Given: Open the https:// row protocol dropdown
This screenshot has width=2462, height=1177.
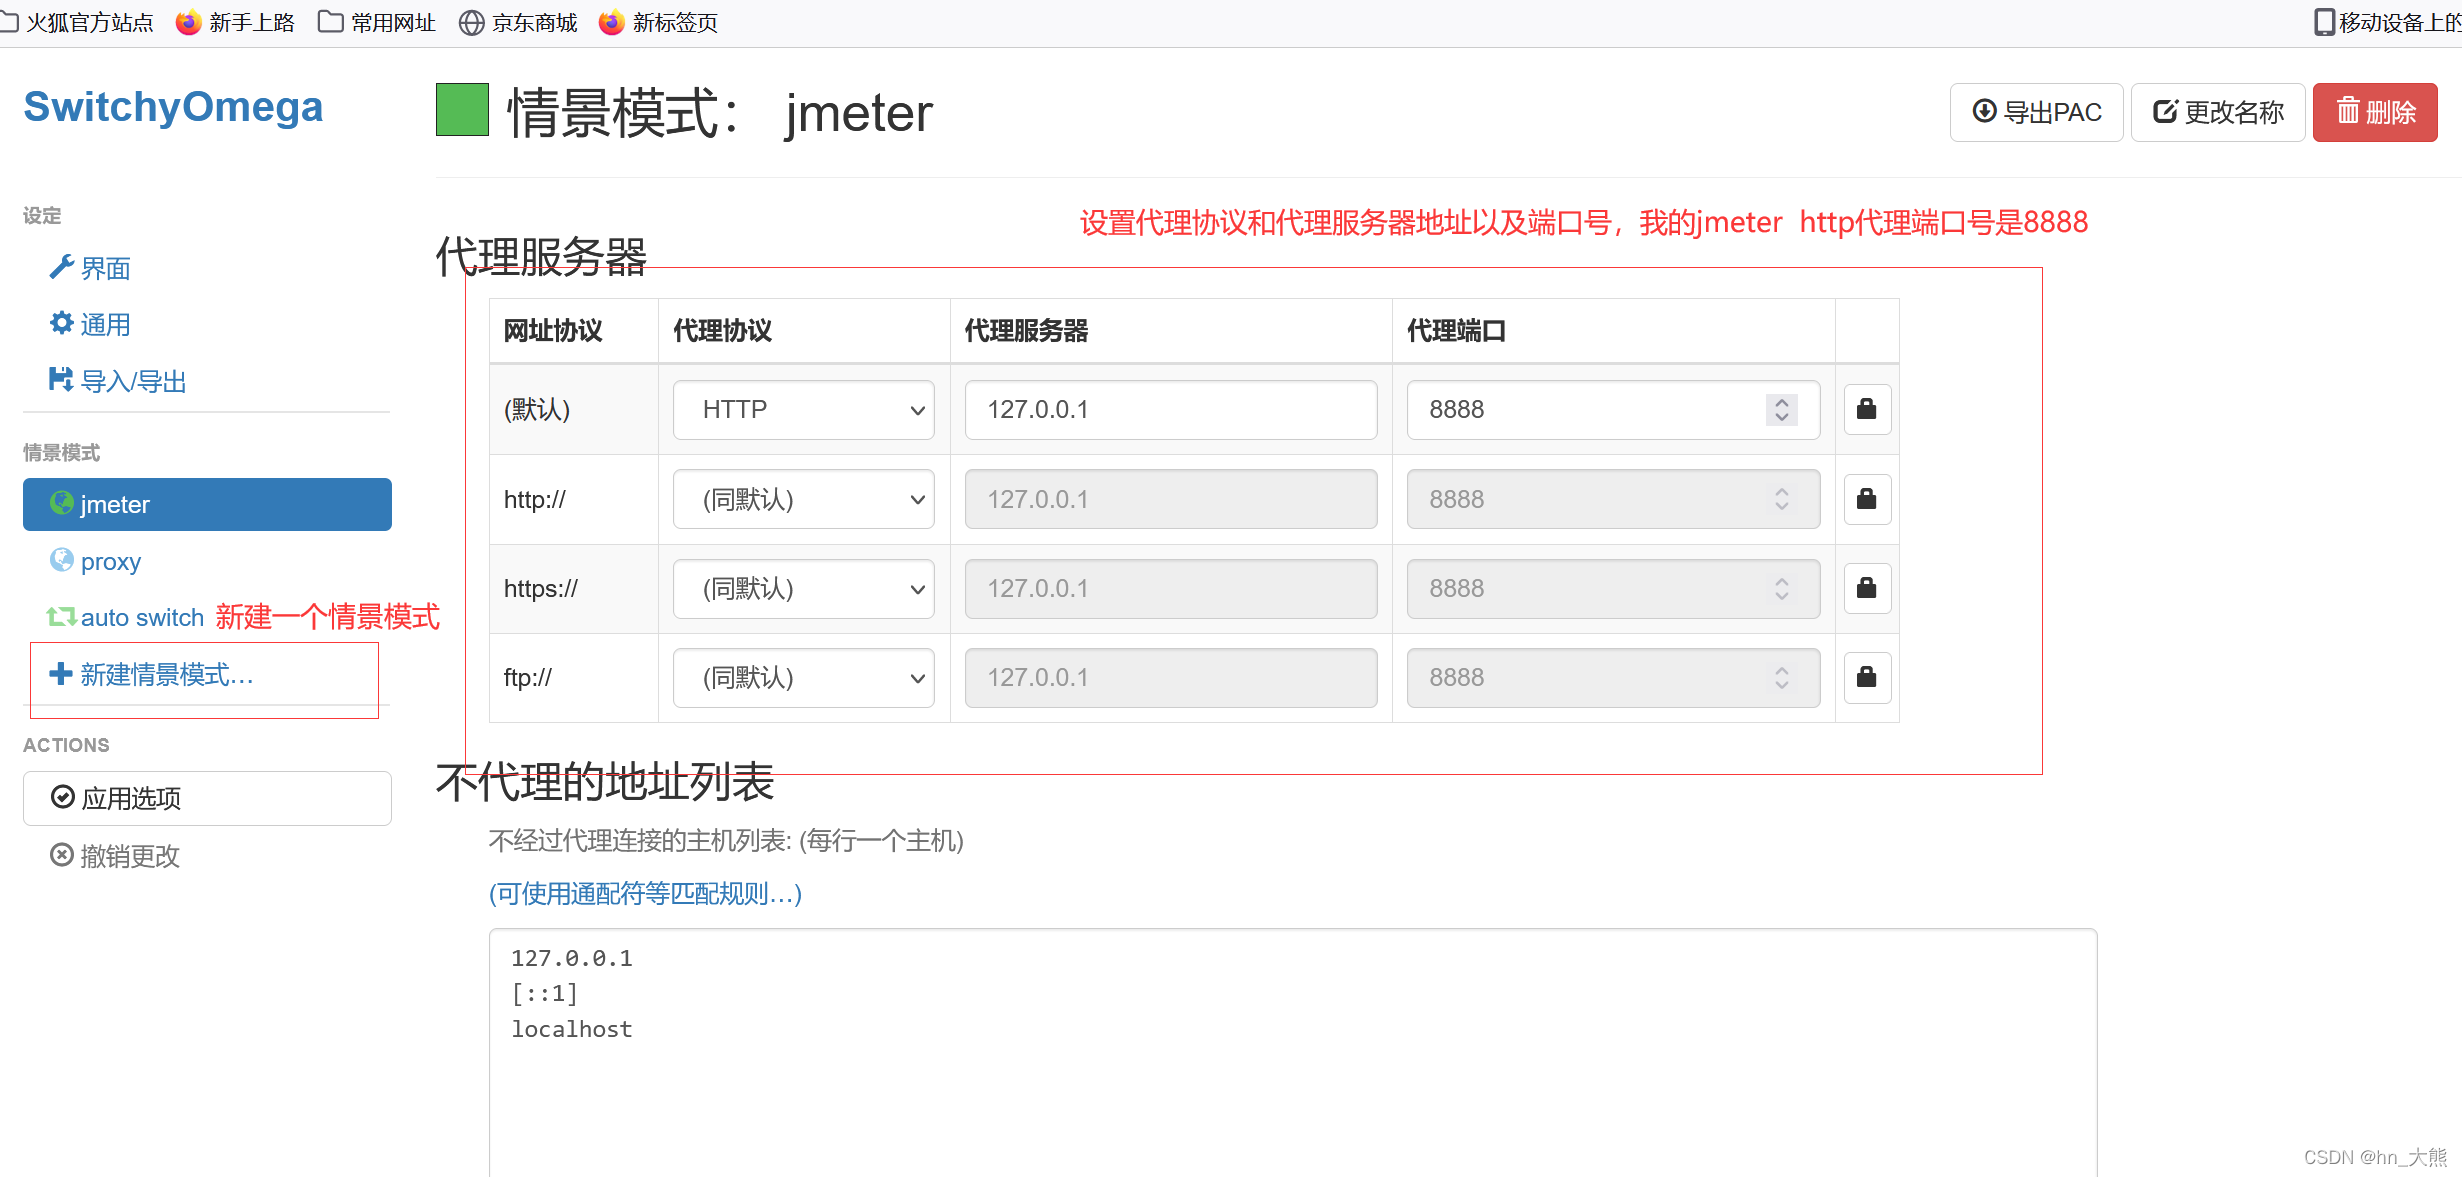Looking at the screenshot, I should (803, 588).
